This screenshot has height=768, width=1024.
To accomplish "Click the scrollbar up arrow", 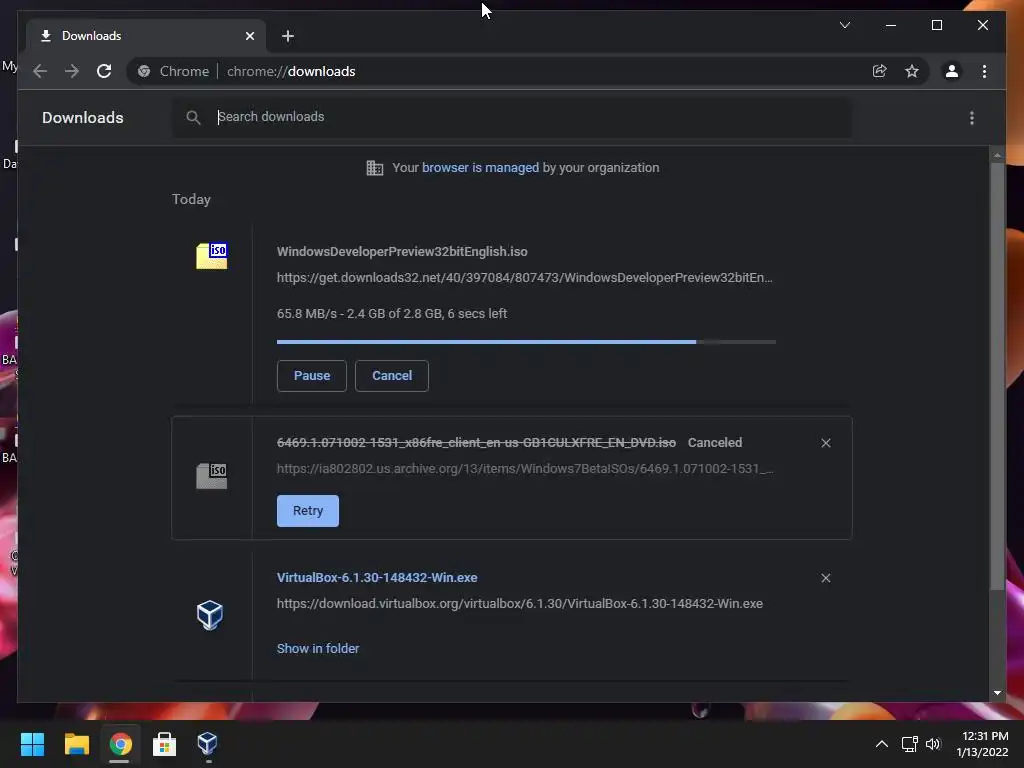I will 997,155.
